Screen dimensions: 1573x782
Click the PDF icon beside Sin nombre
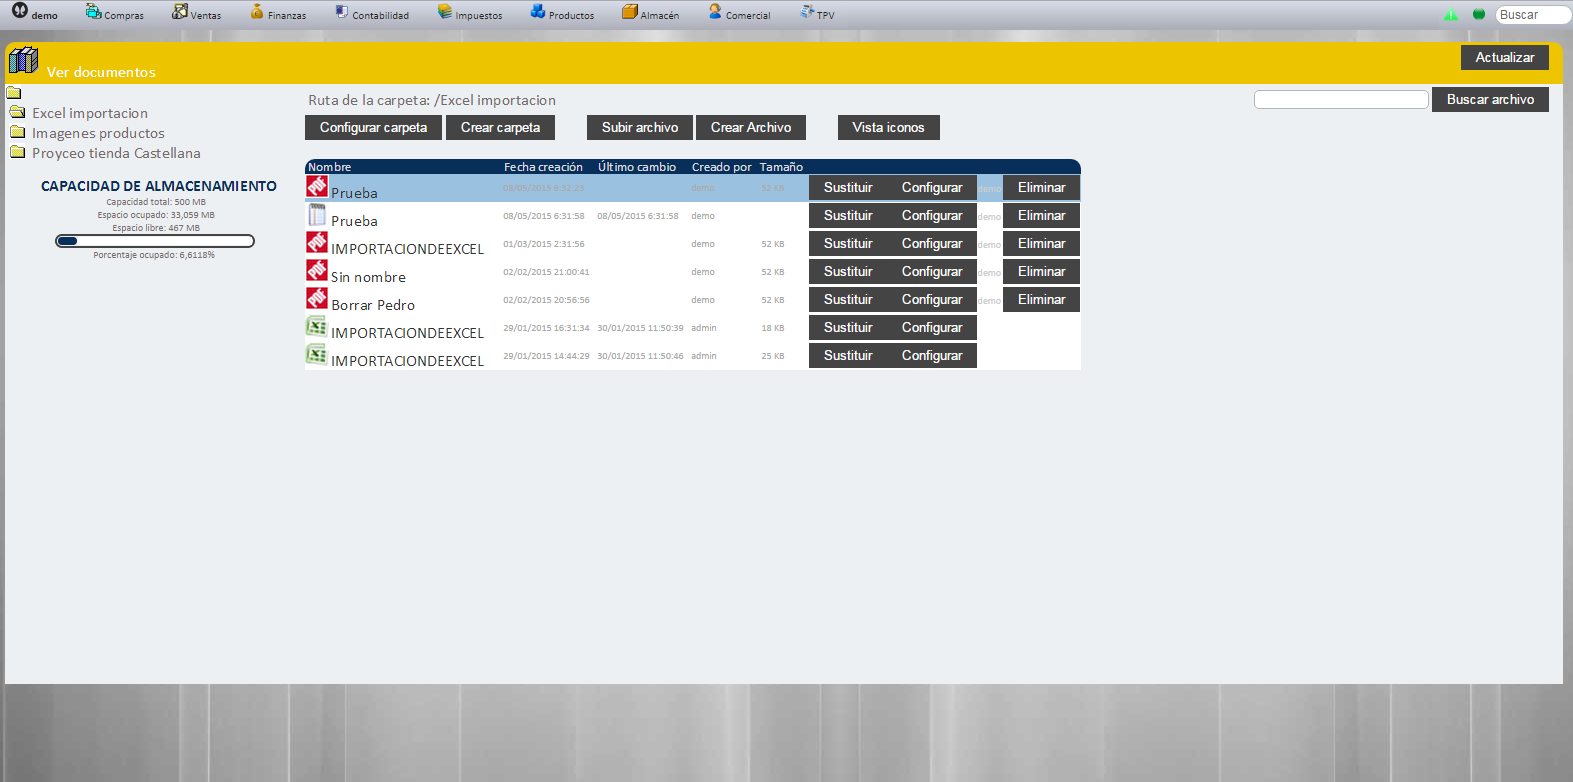pos(317,271)
